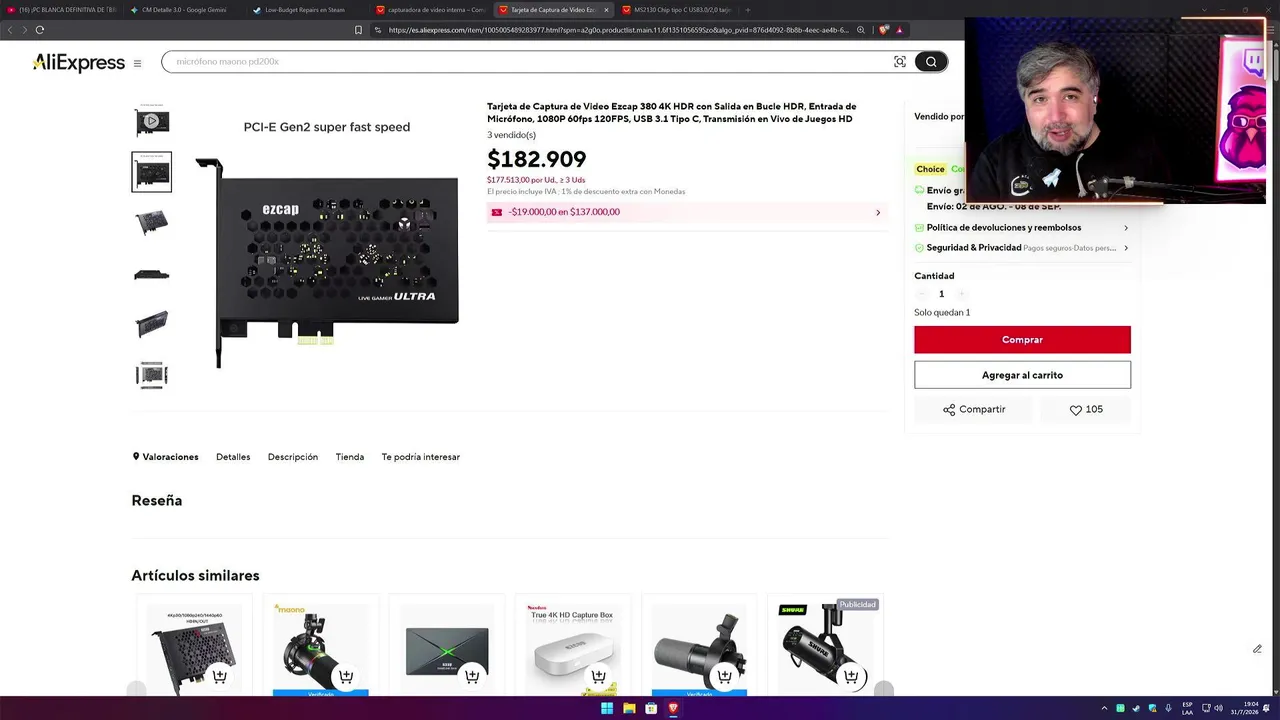Add the grey dynamic microphone to cart

[724, 676]
